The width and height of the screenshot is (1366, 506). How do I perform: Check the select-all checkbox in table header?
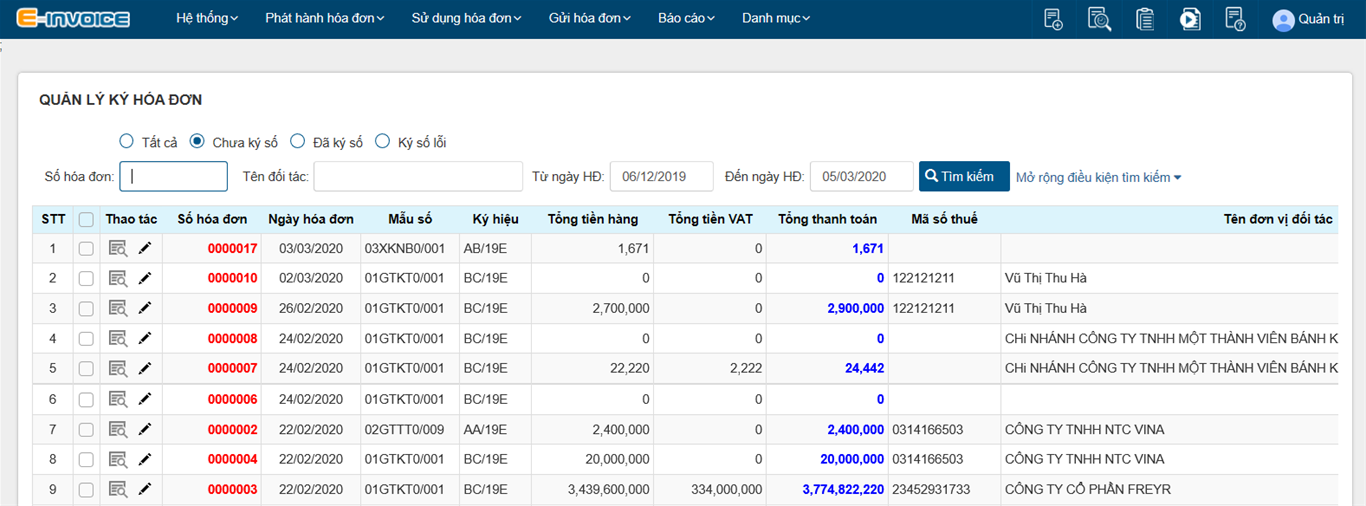tap(86, 219)
